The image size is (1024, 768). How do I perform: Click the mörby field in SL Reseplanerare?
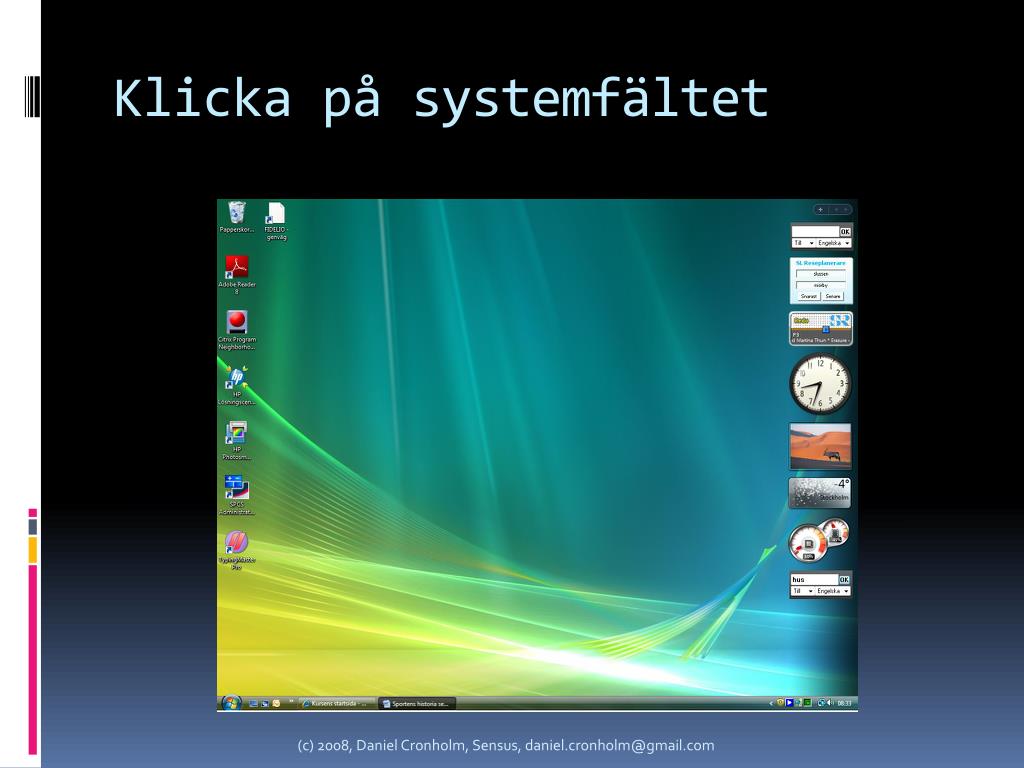tap(821, 285)
